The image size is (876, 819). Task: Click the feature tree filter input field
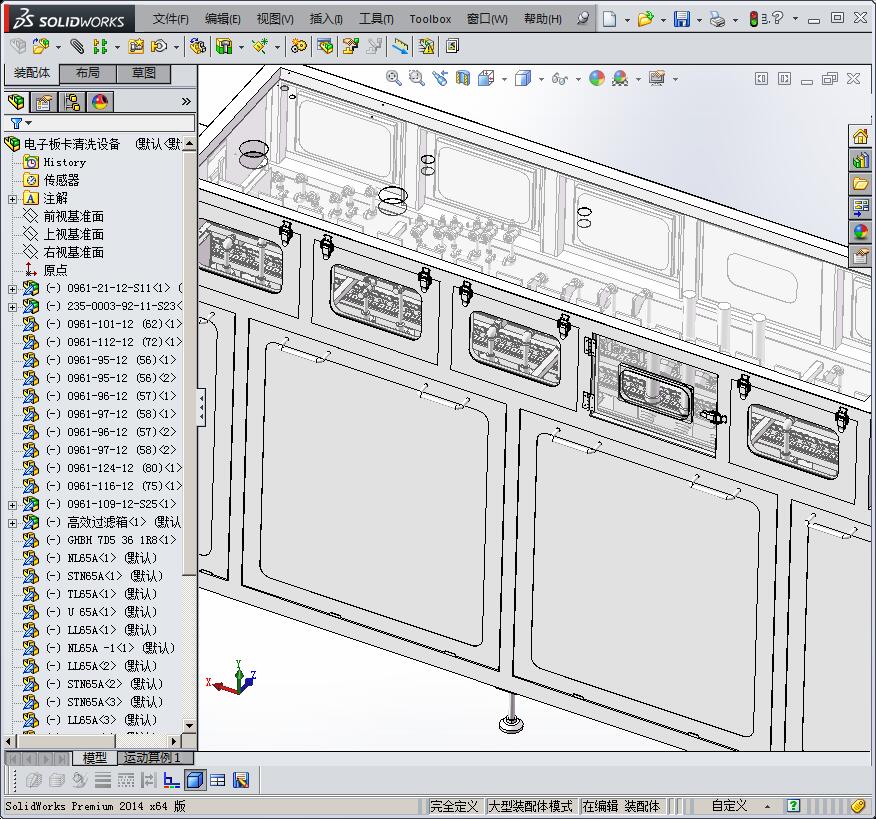110,123
